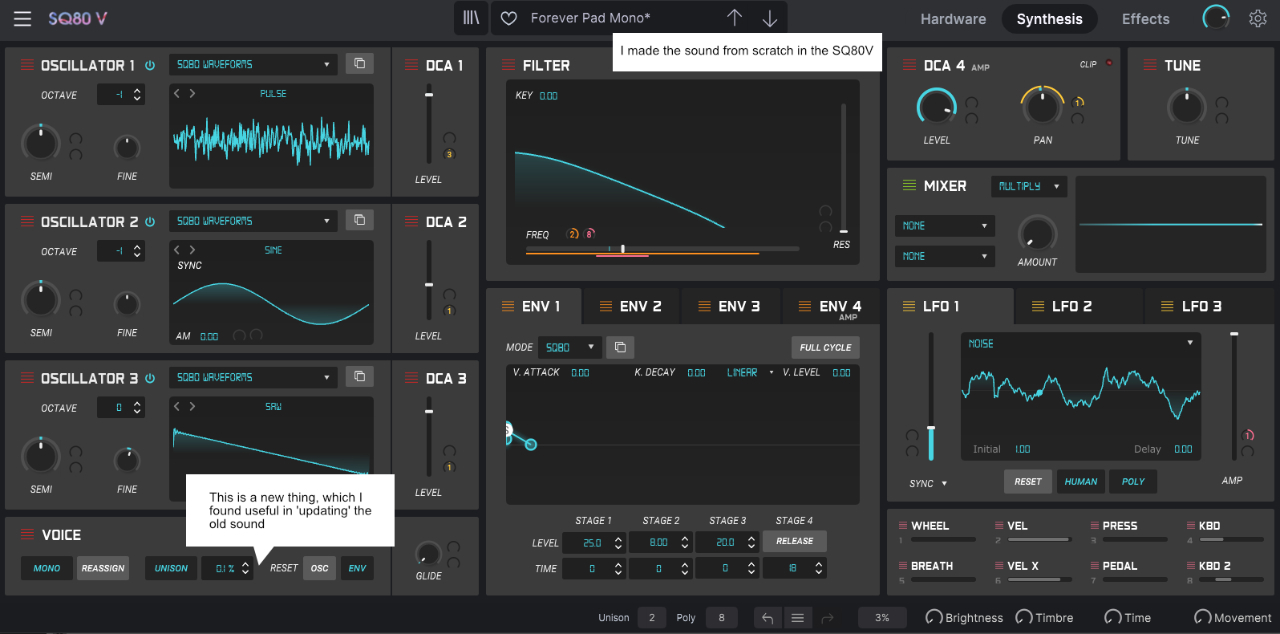Click the redo arrow in bottom bar

pos(827,618)
